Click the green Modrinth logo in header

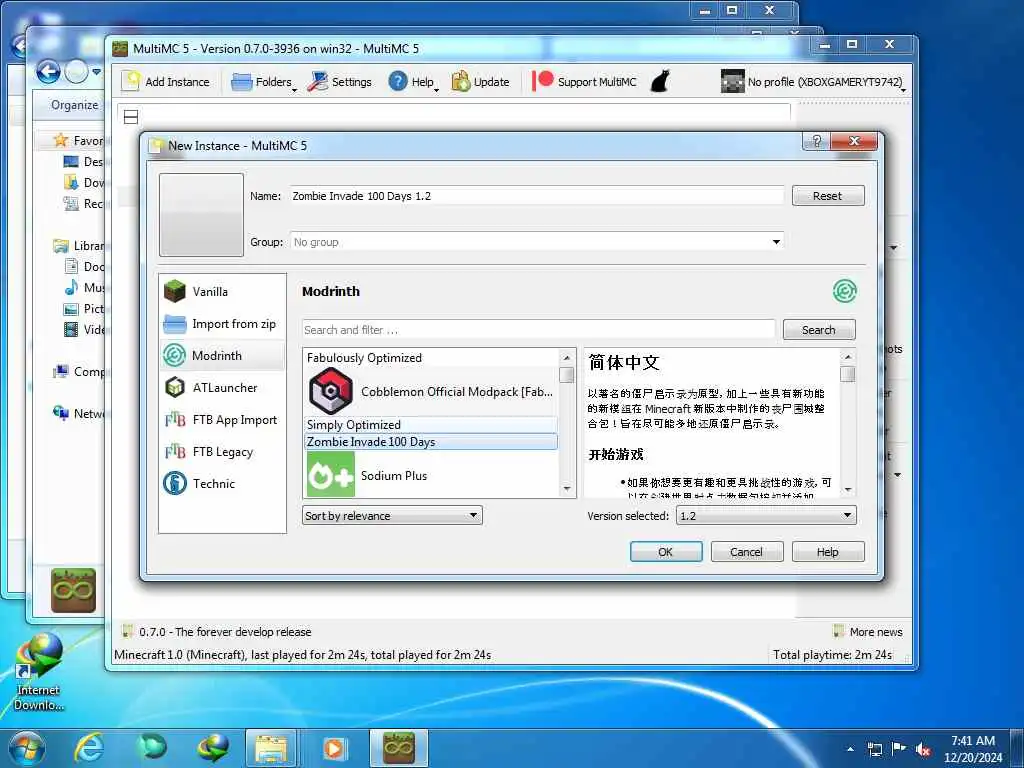(844, 291)
